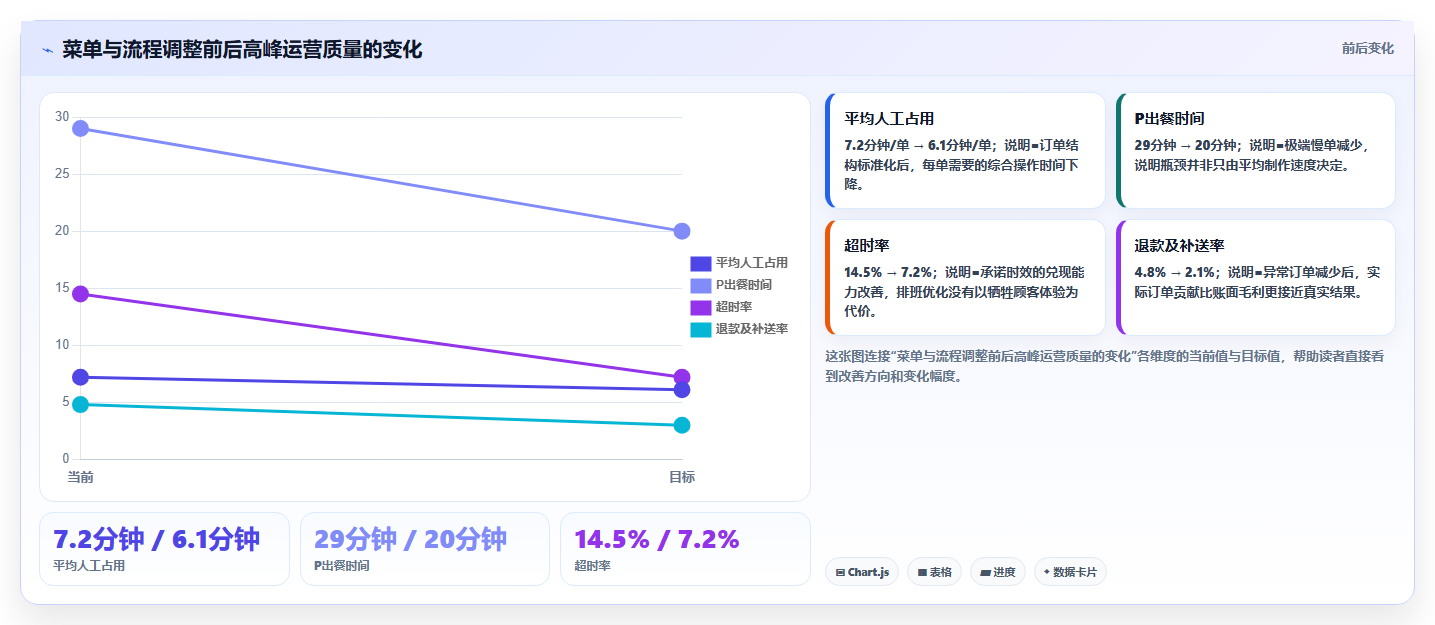Click the 30 y-axis tick label

point(62,117)
